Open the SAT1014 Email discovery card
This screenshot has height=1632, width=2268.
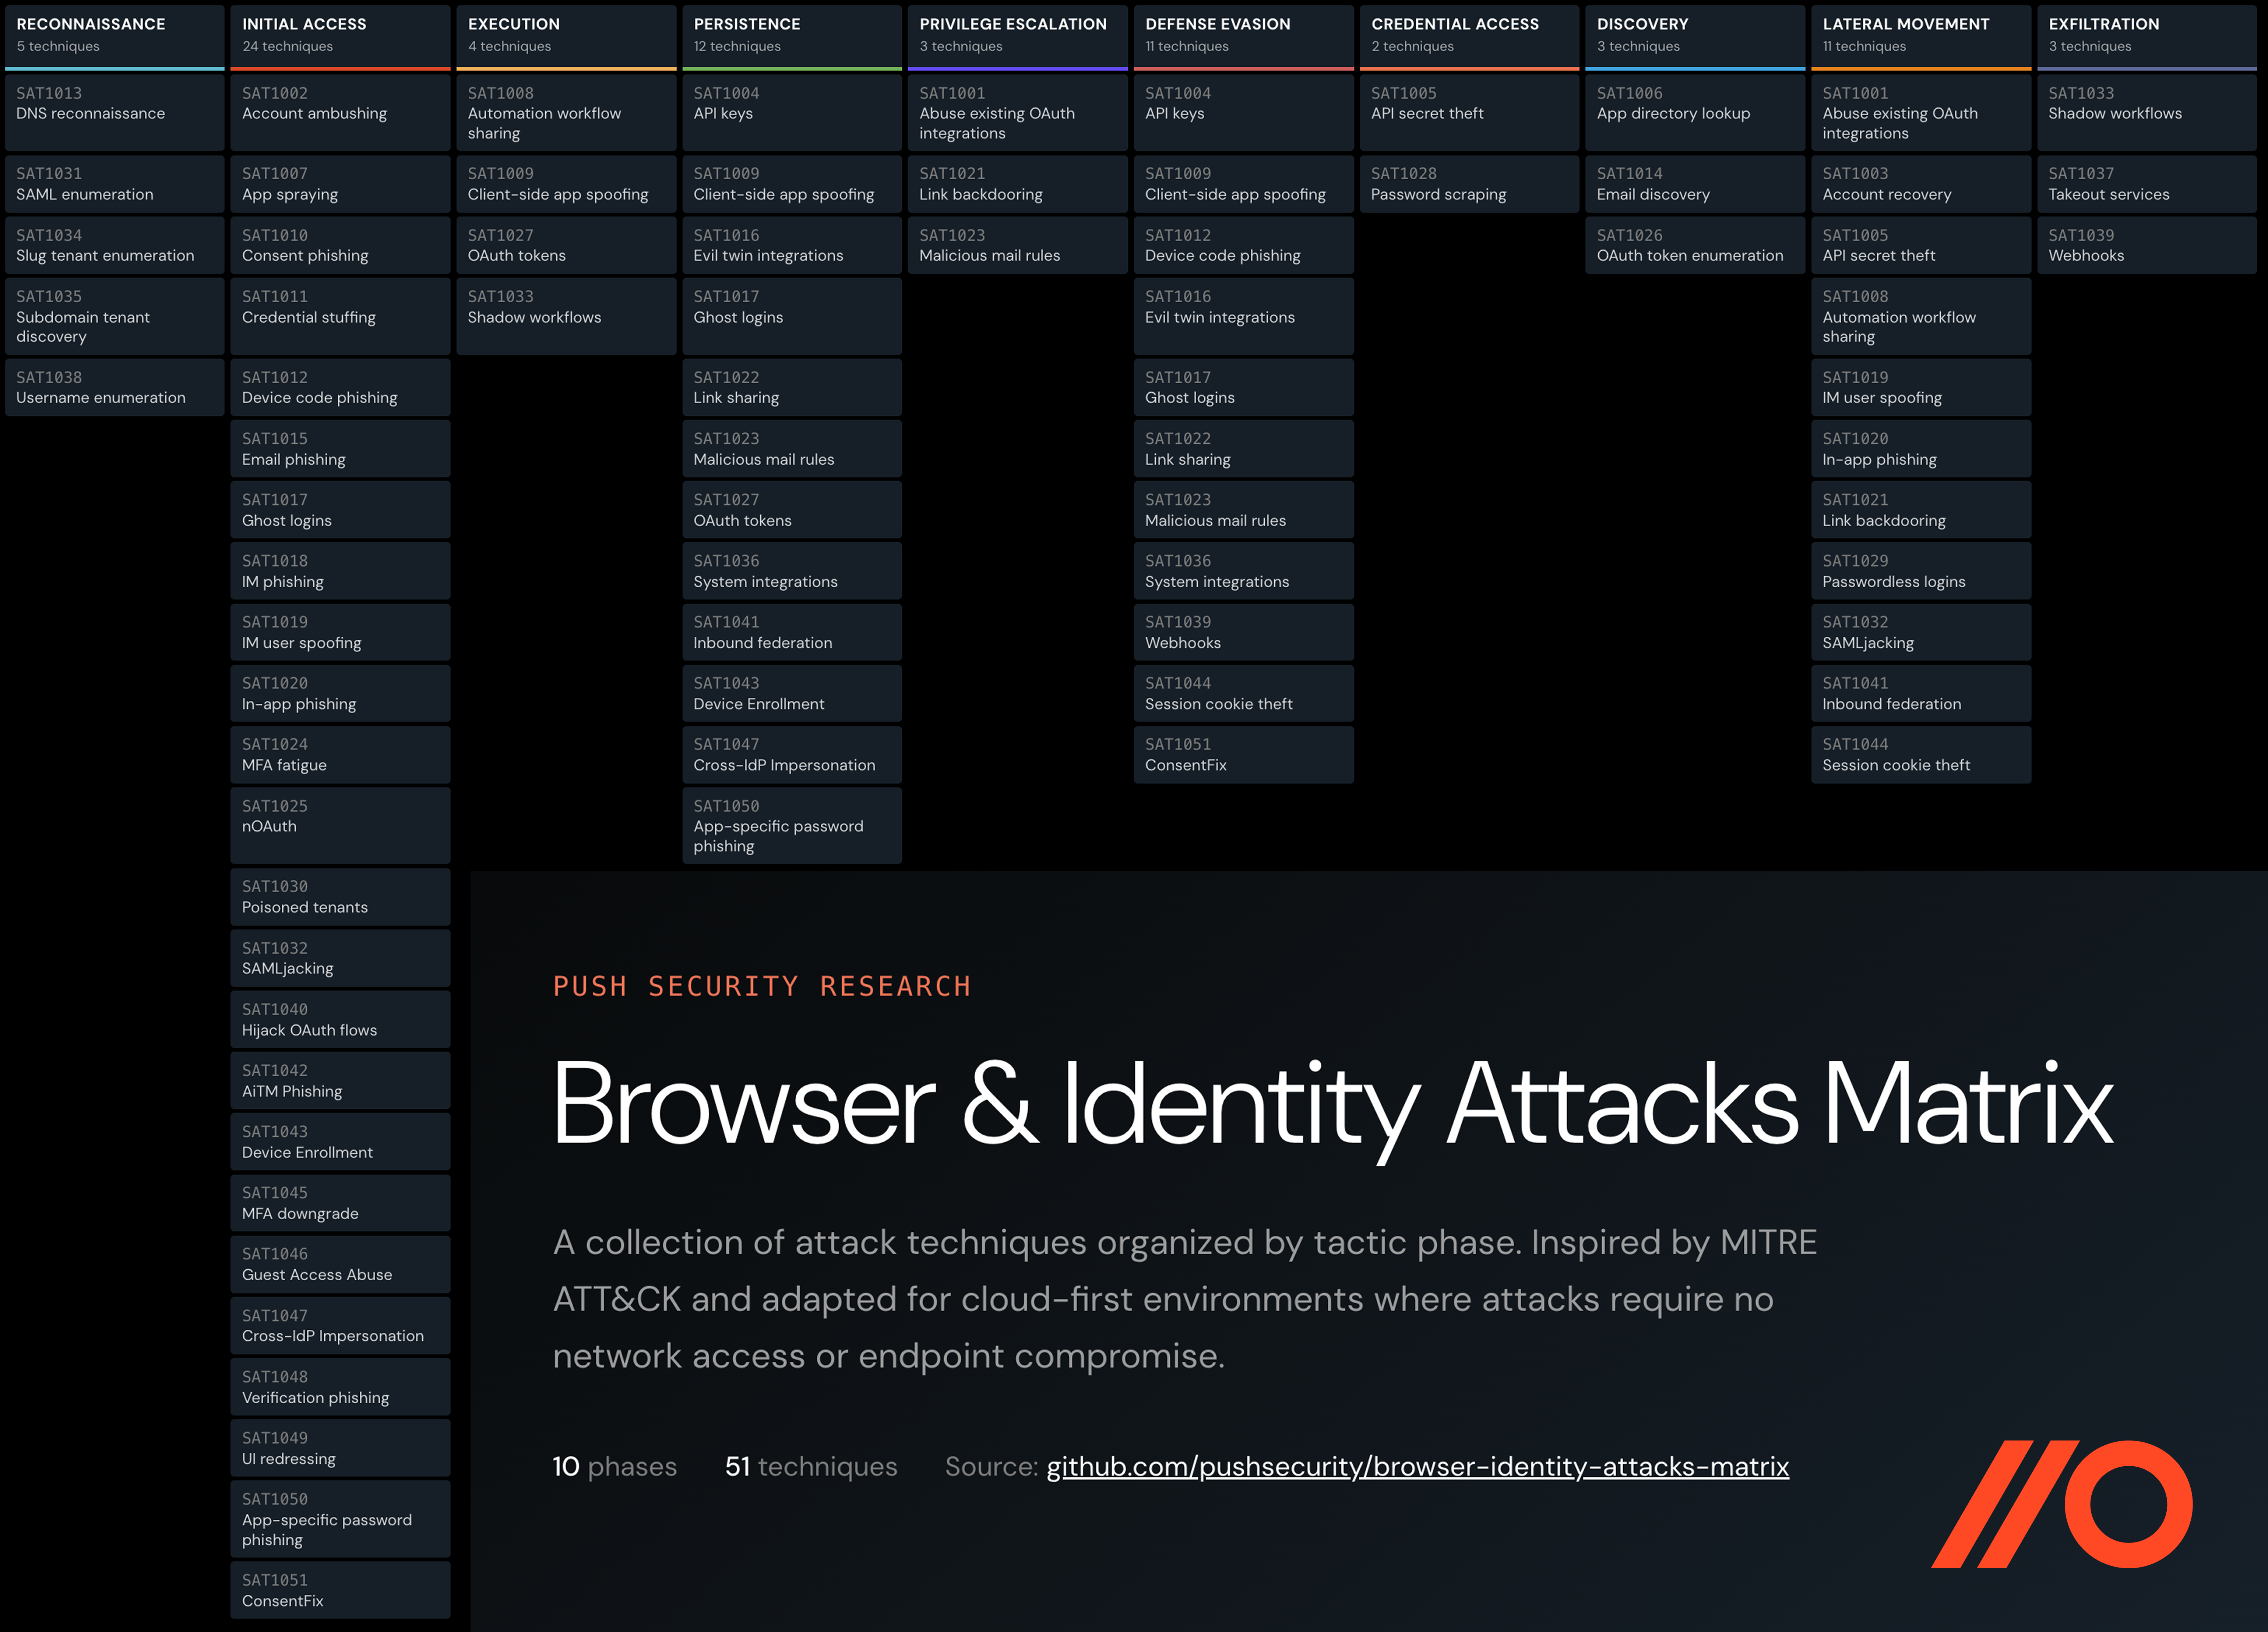pos(1695,184)
